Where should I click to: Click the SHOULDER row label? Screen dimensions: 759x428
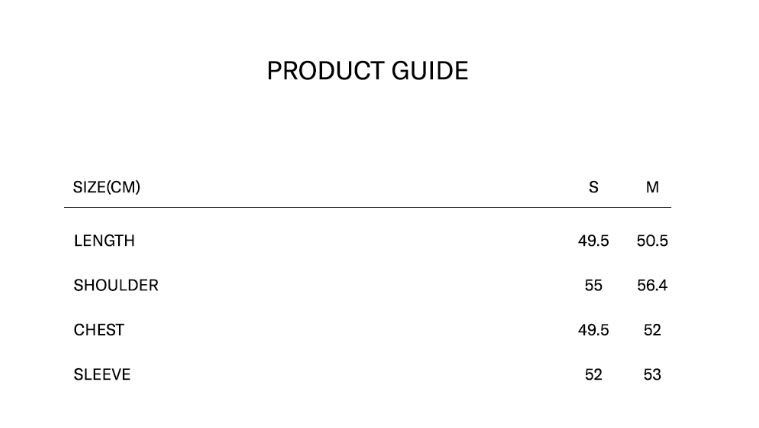click(116, 285)
